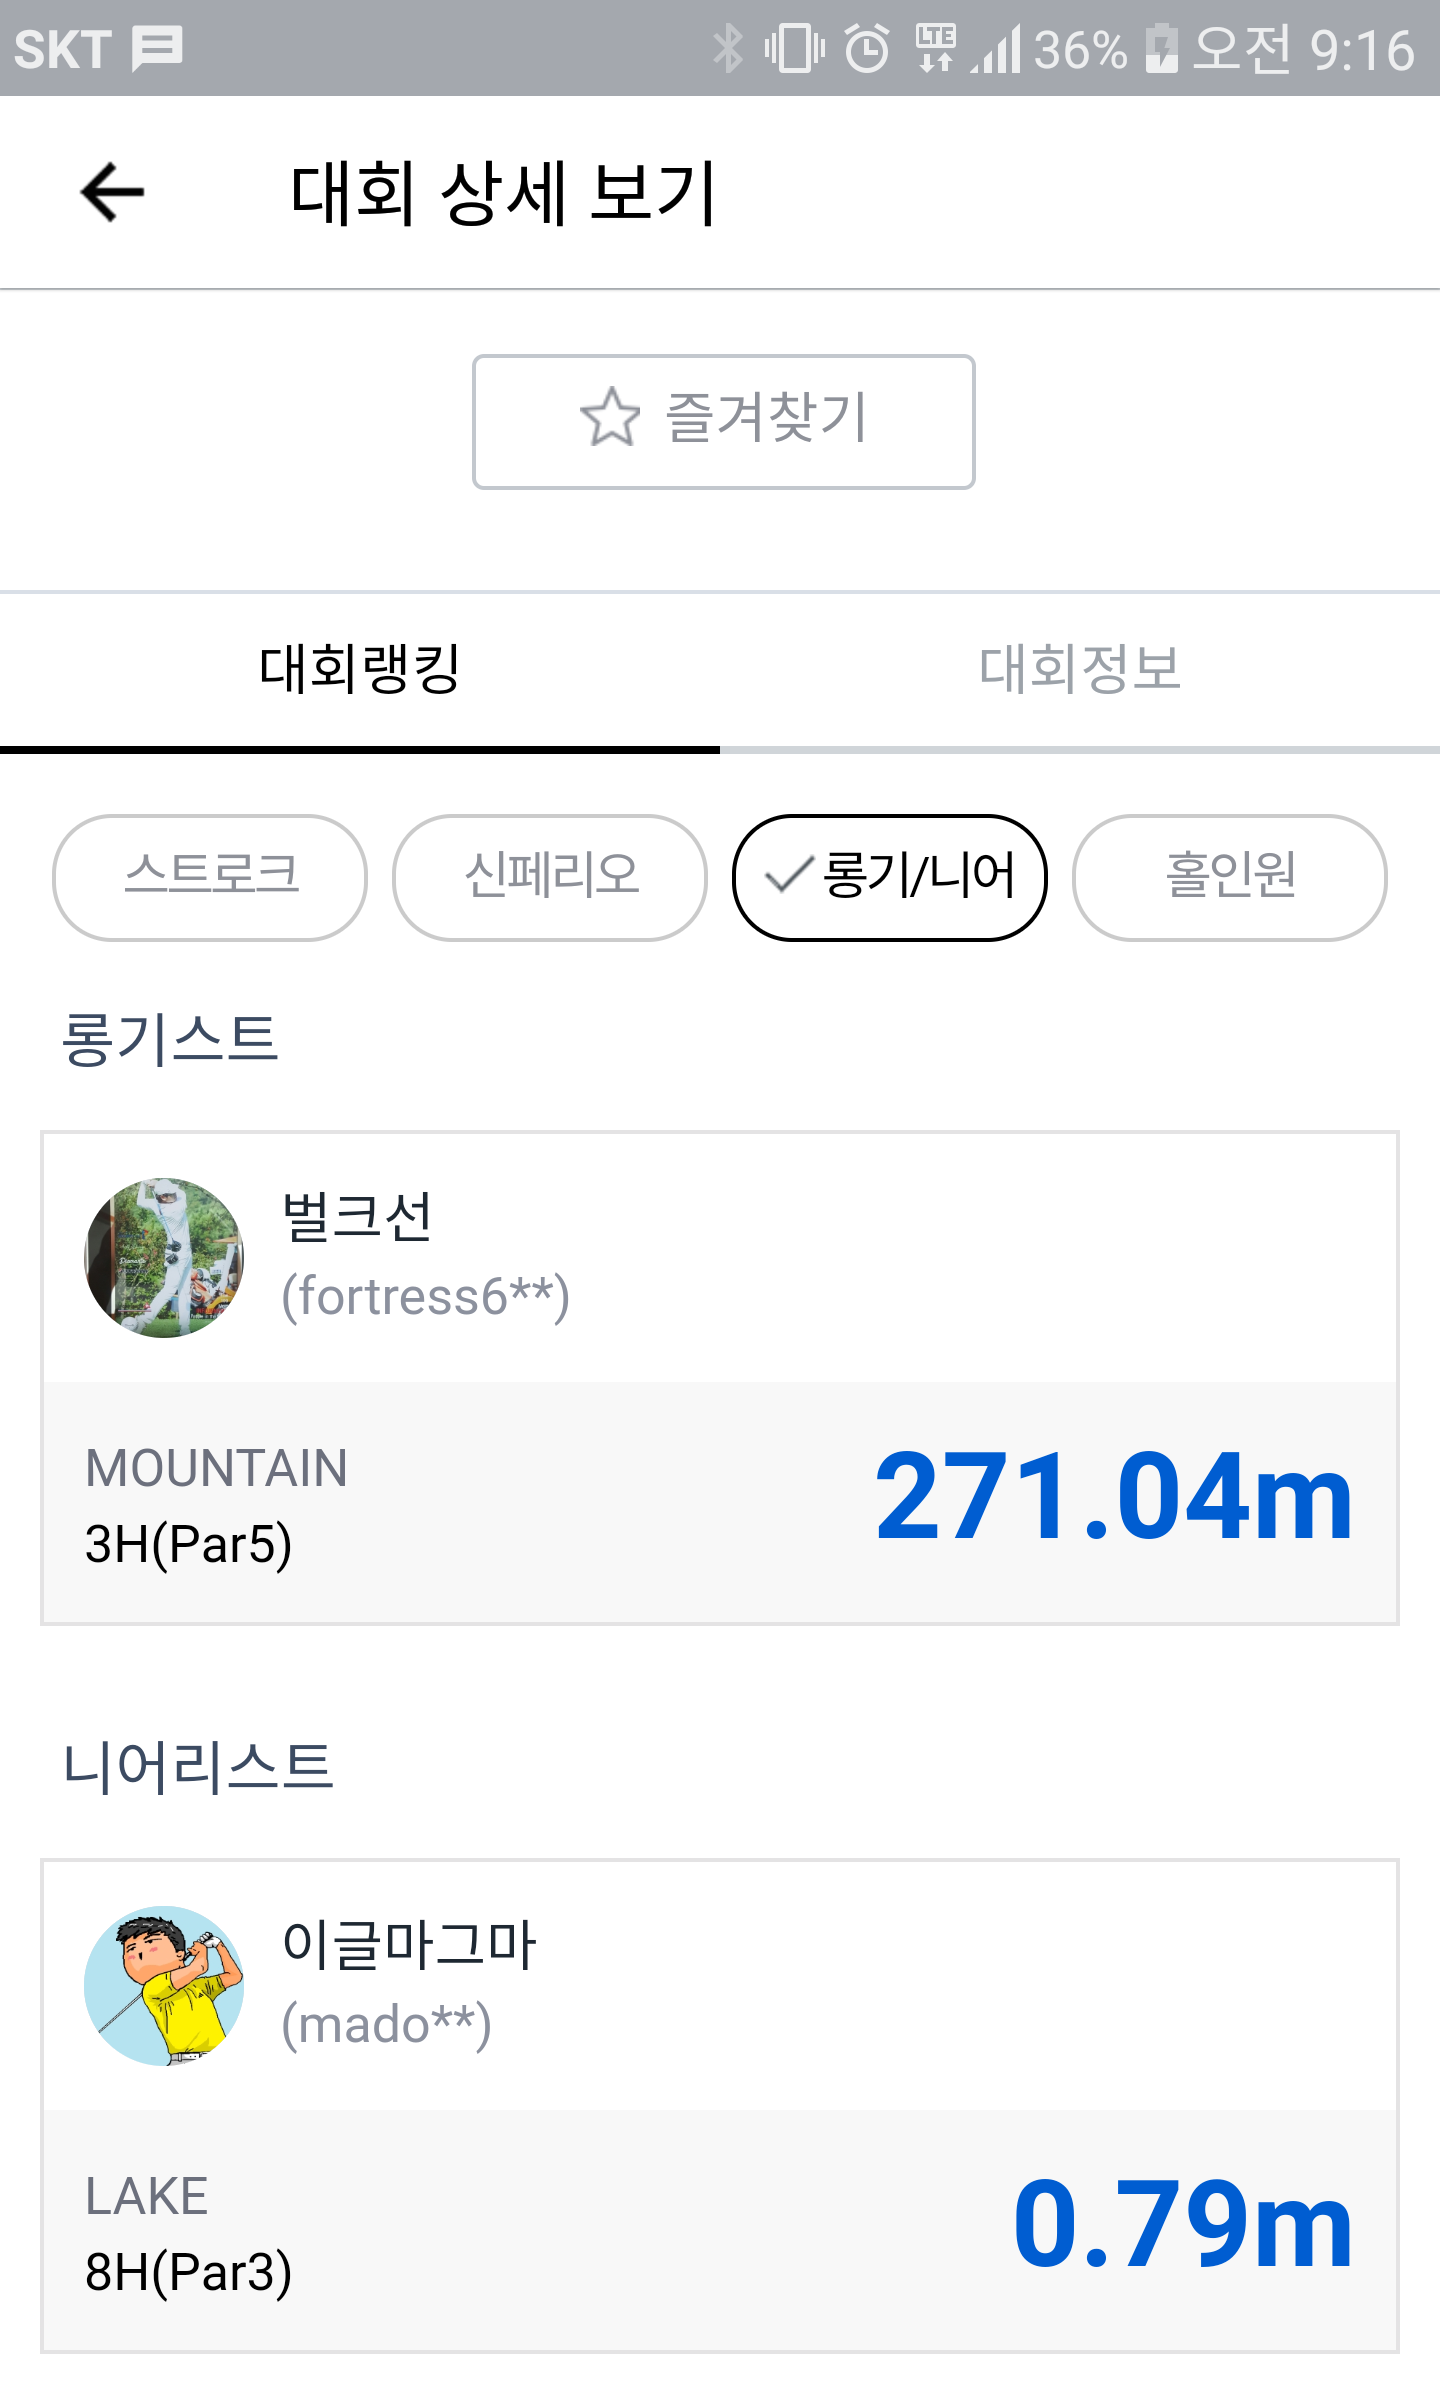Tap 벌크선's profile photo thumbnail
The width and height of the screenshot is (1440, 2392).
[x=164, y=1257]
